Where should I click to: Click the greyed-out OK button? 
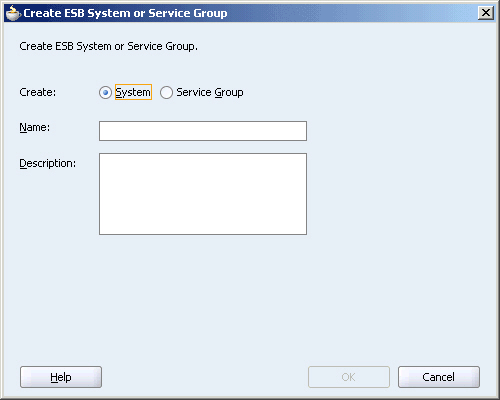click(x=349, y=377)
